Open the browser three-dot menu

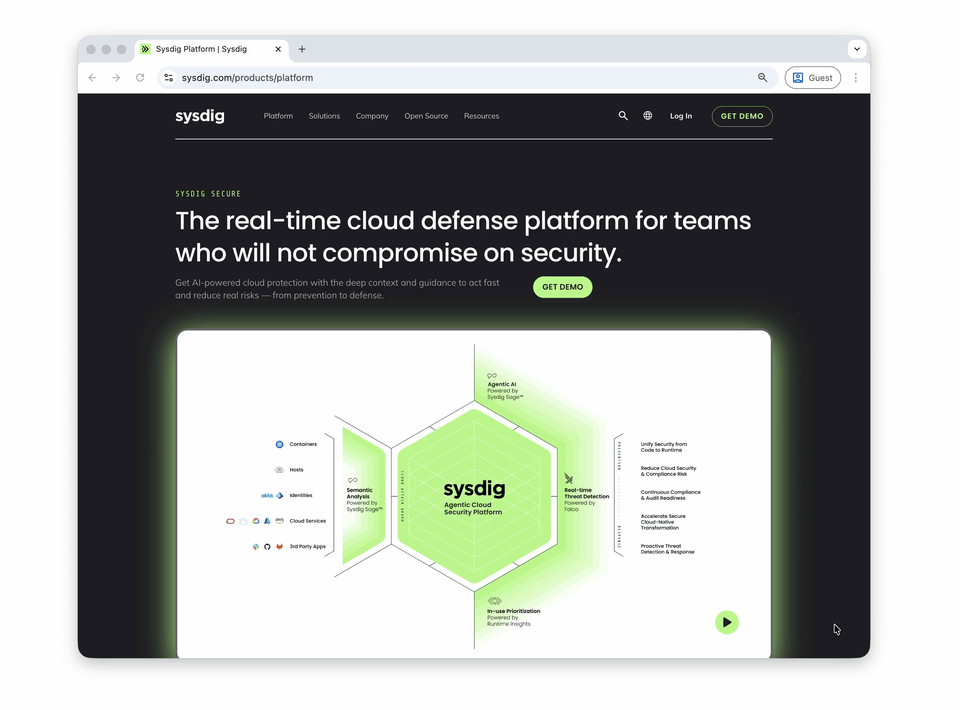[856, 78]
